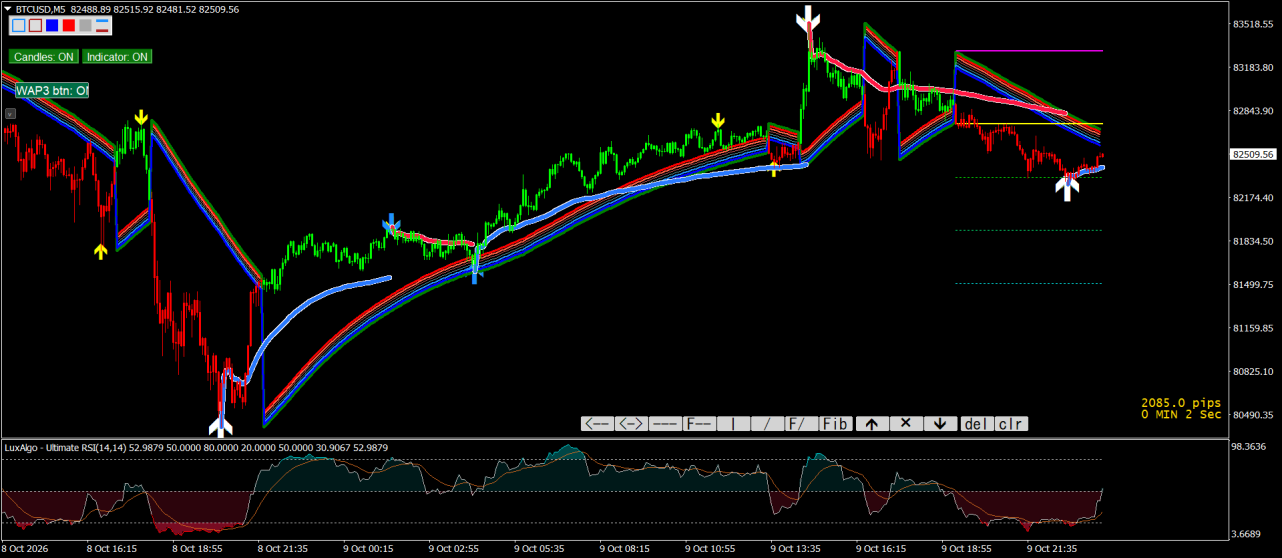Select the trendline '/' drawing tool

coord(767,424)
